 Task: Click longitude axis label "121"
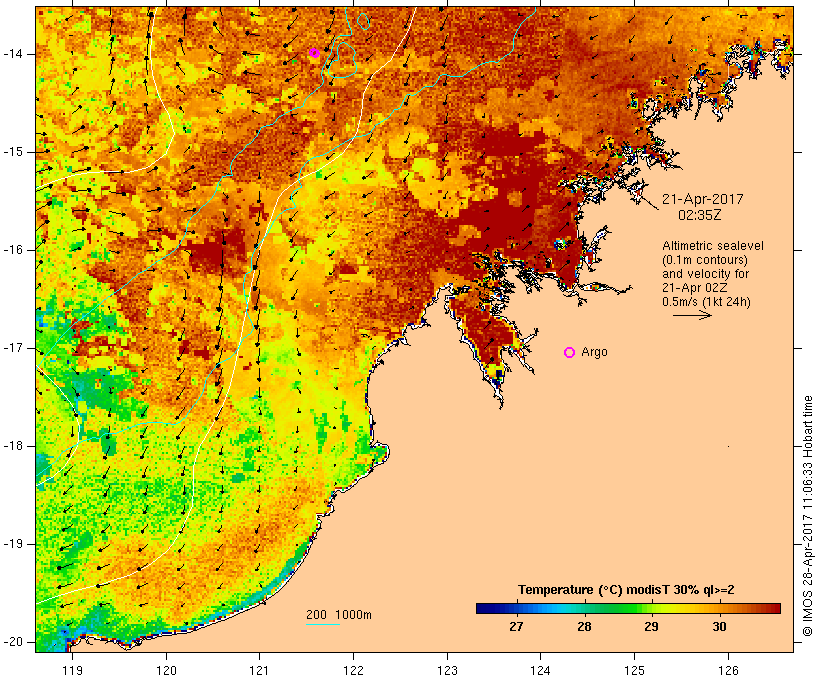[259, 670]
